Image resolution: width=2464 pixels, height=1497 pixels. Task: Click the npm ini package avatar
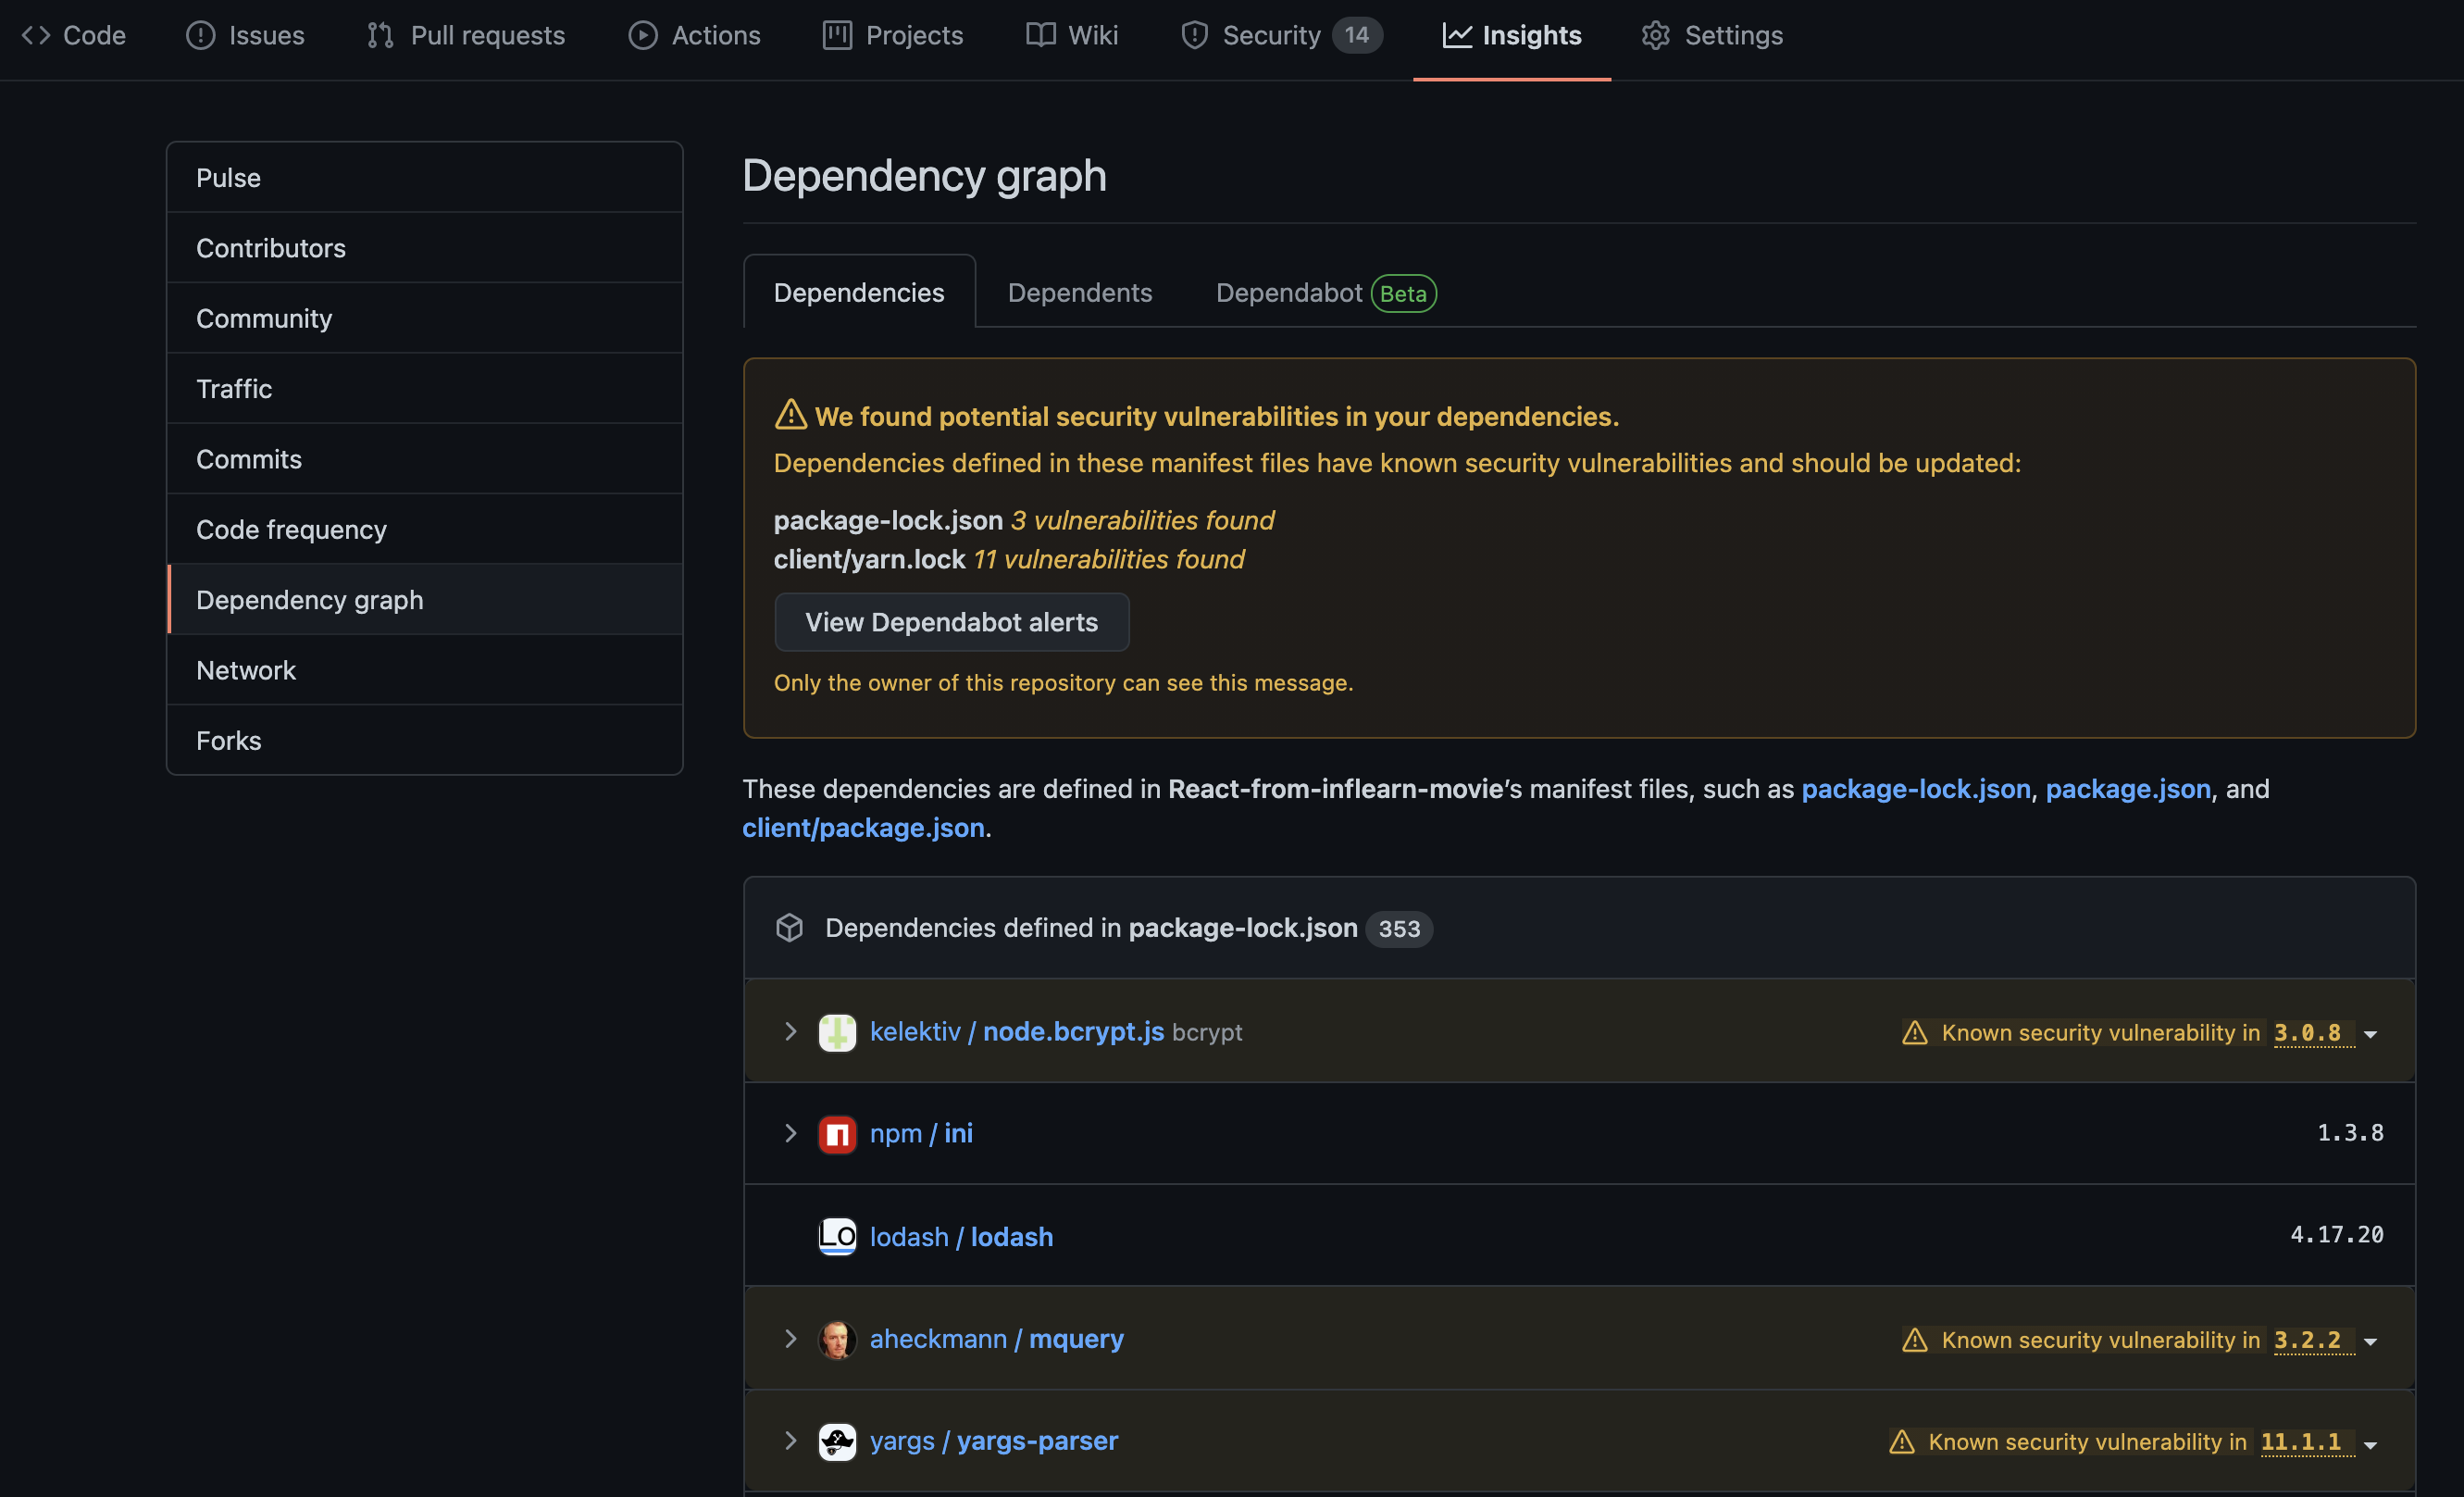(x=837, y=1134)
